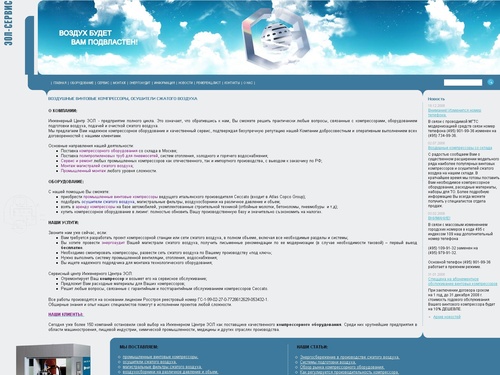This screenshot has width=500, height=375.
Task: Open the Архив новостей link
Action: point(447,317)
